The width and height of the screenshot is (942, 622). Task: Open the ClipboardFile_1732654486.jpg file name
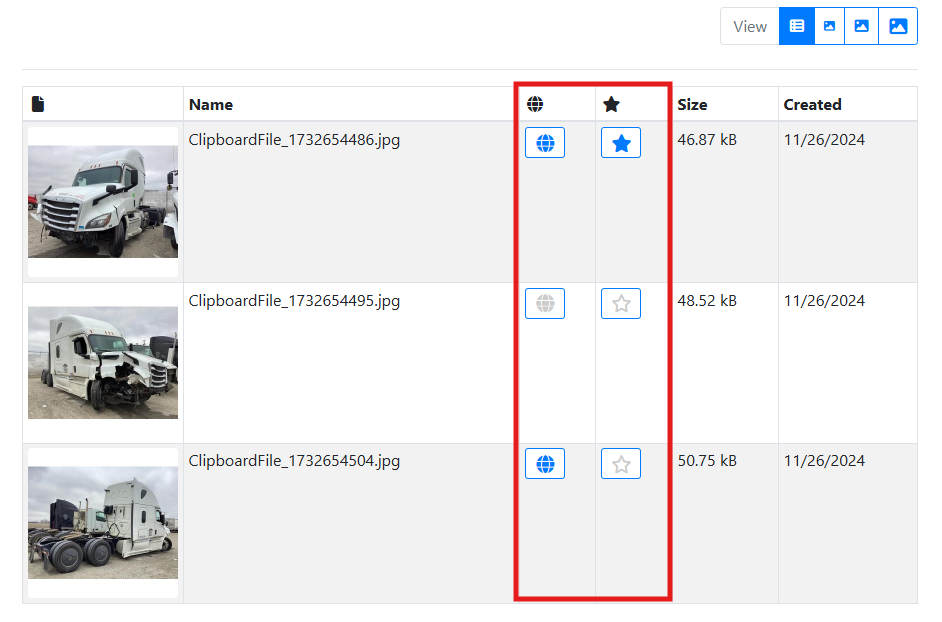pos(294,140)
